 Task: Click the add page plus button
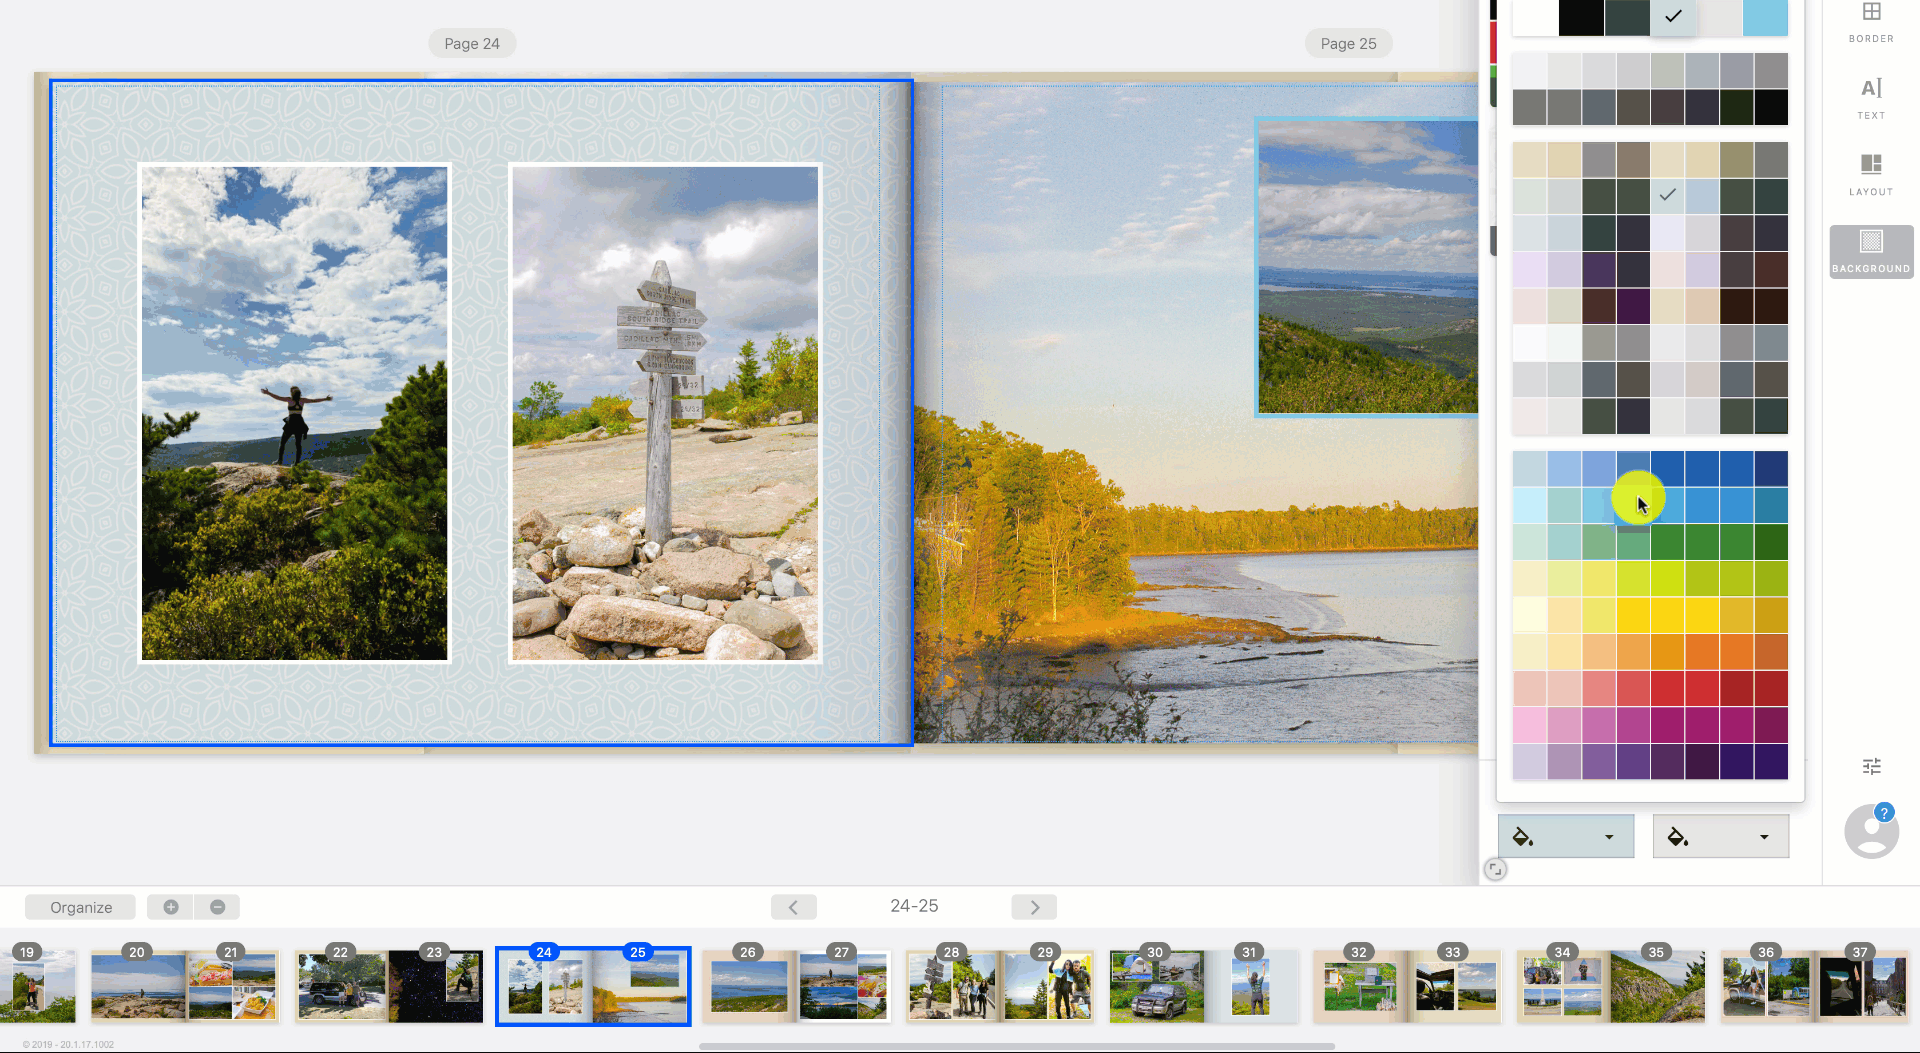click(170, 907)
